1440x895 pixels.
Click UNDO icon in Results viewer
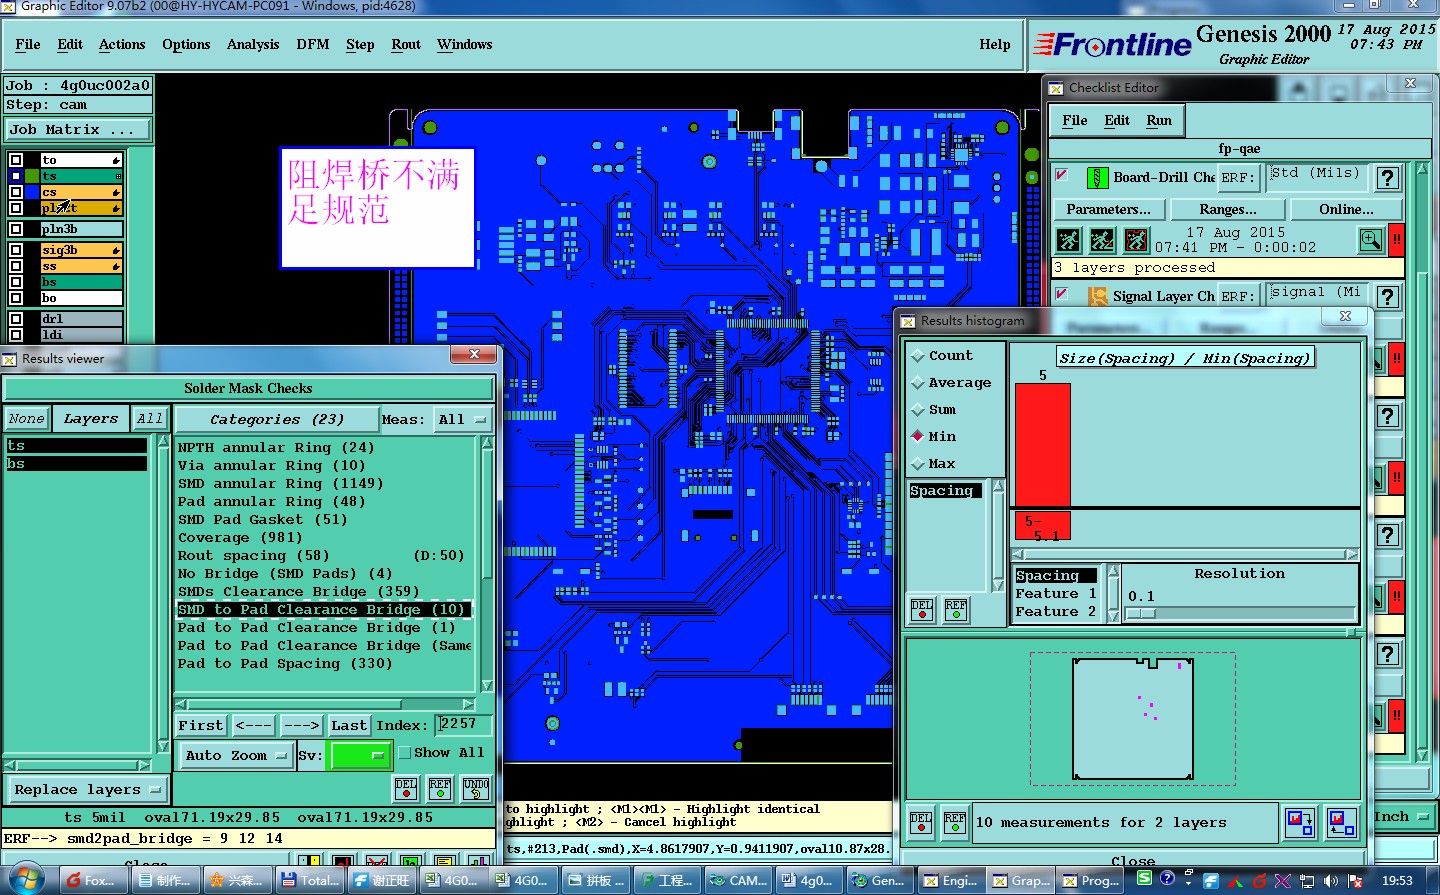pos(476,789)
